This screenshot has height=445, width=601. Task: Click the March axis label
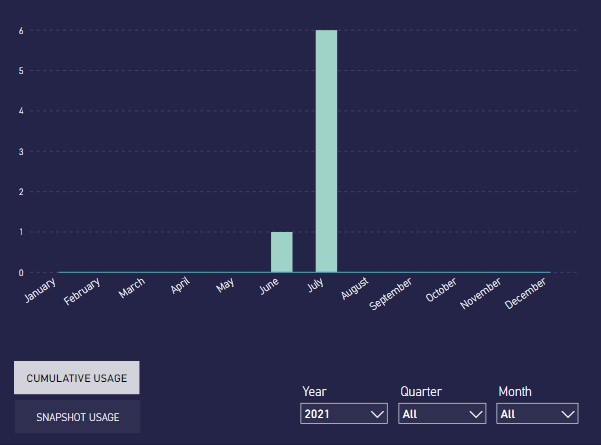point(132,287)
